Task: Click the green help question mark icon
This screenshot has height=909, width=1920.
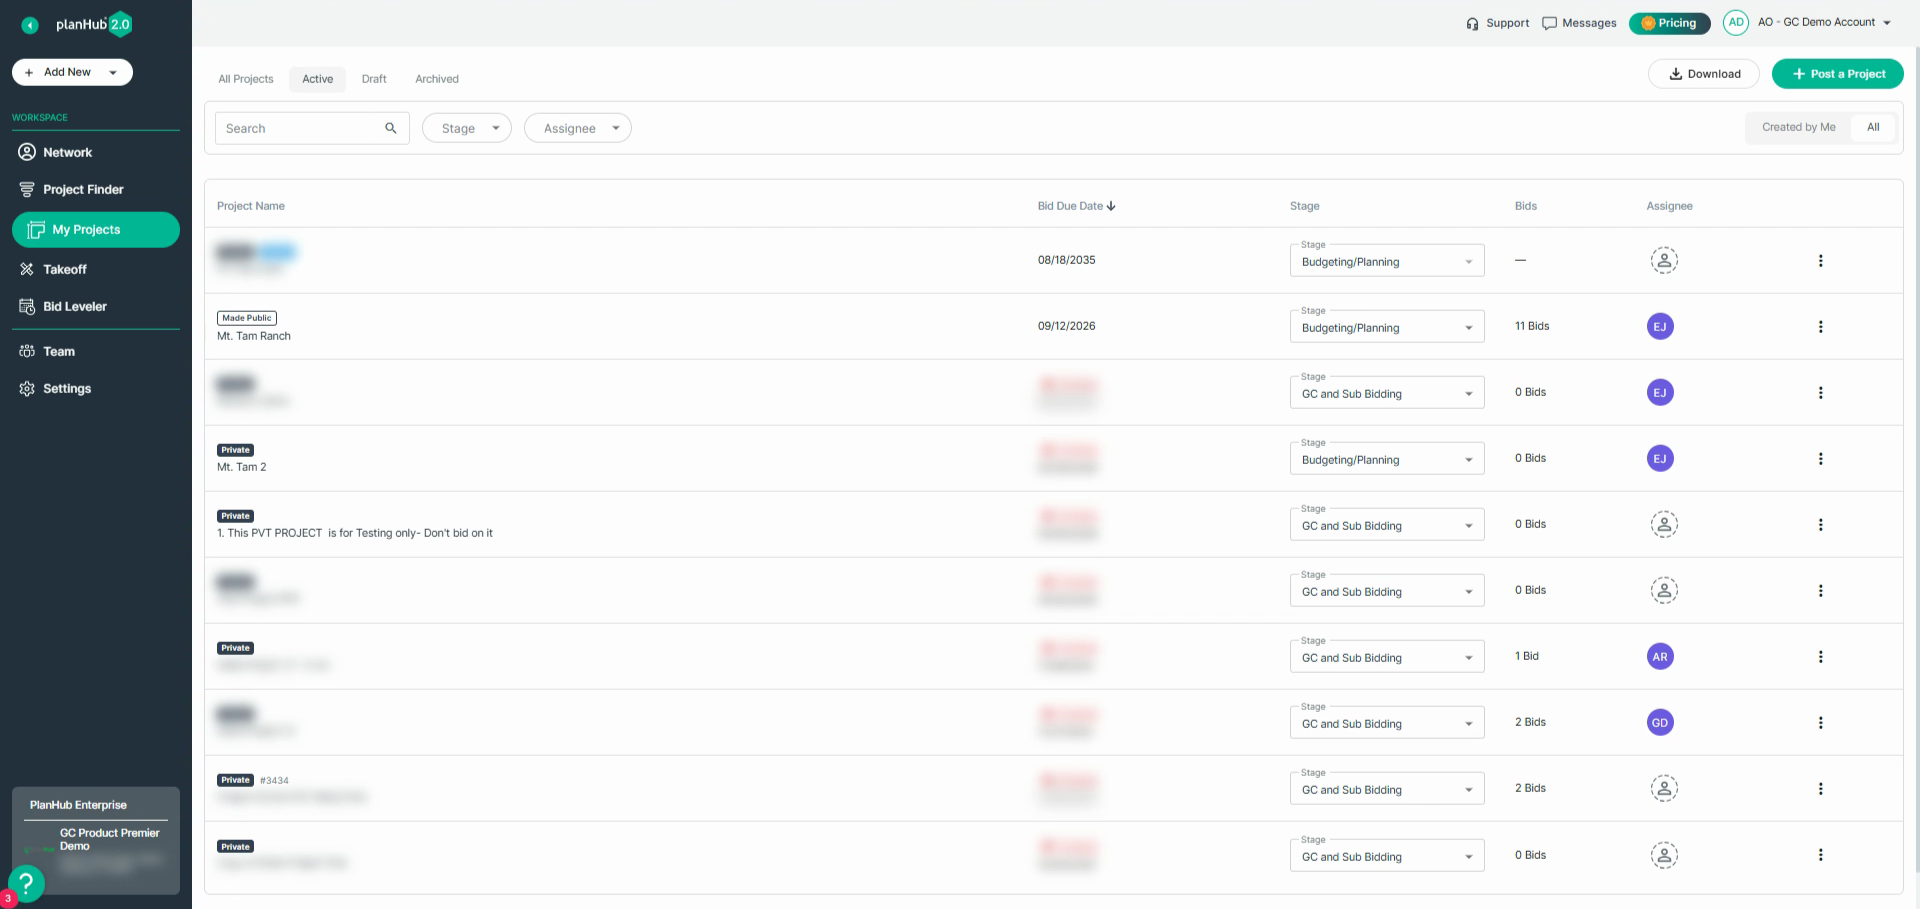Action: [26, 883]
